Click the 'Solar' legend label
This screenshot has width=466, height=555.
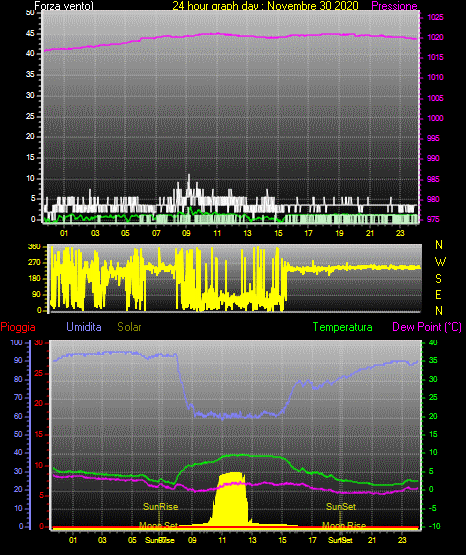point(129,327)
